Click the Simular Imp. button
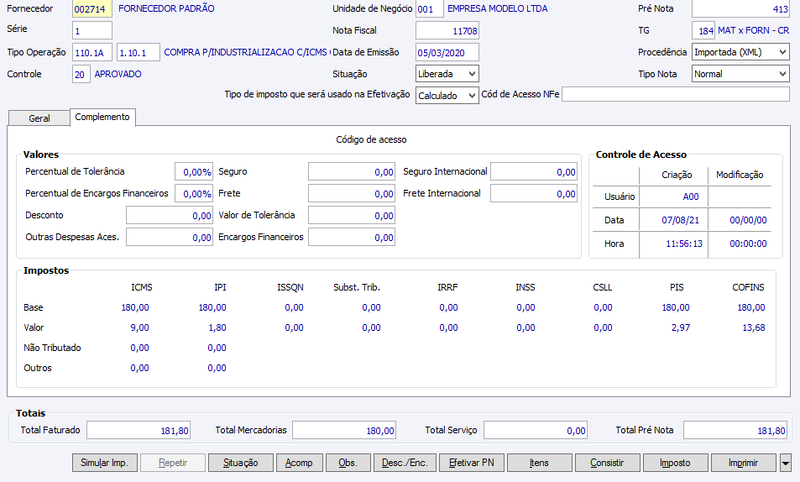 coord(105,463)
